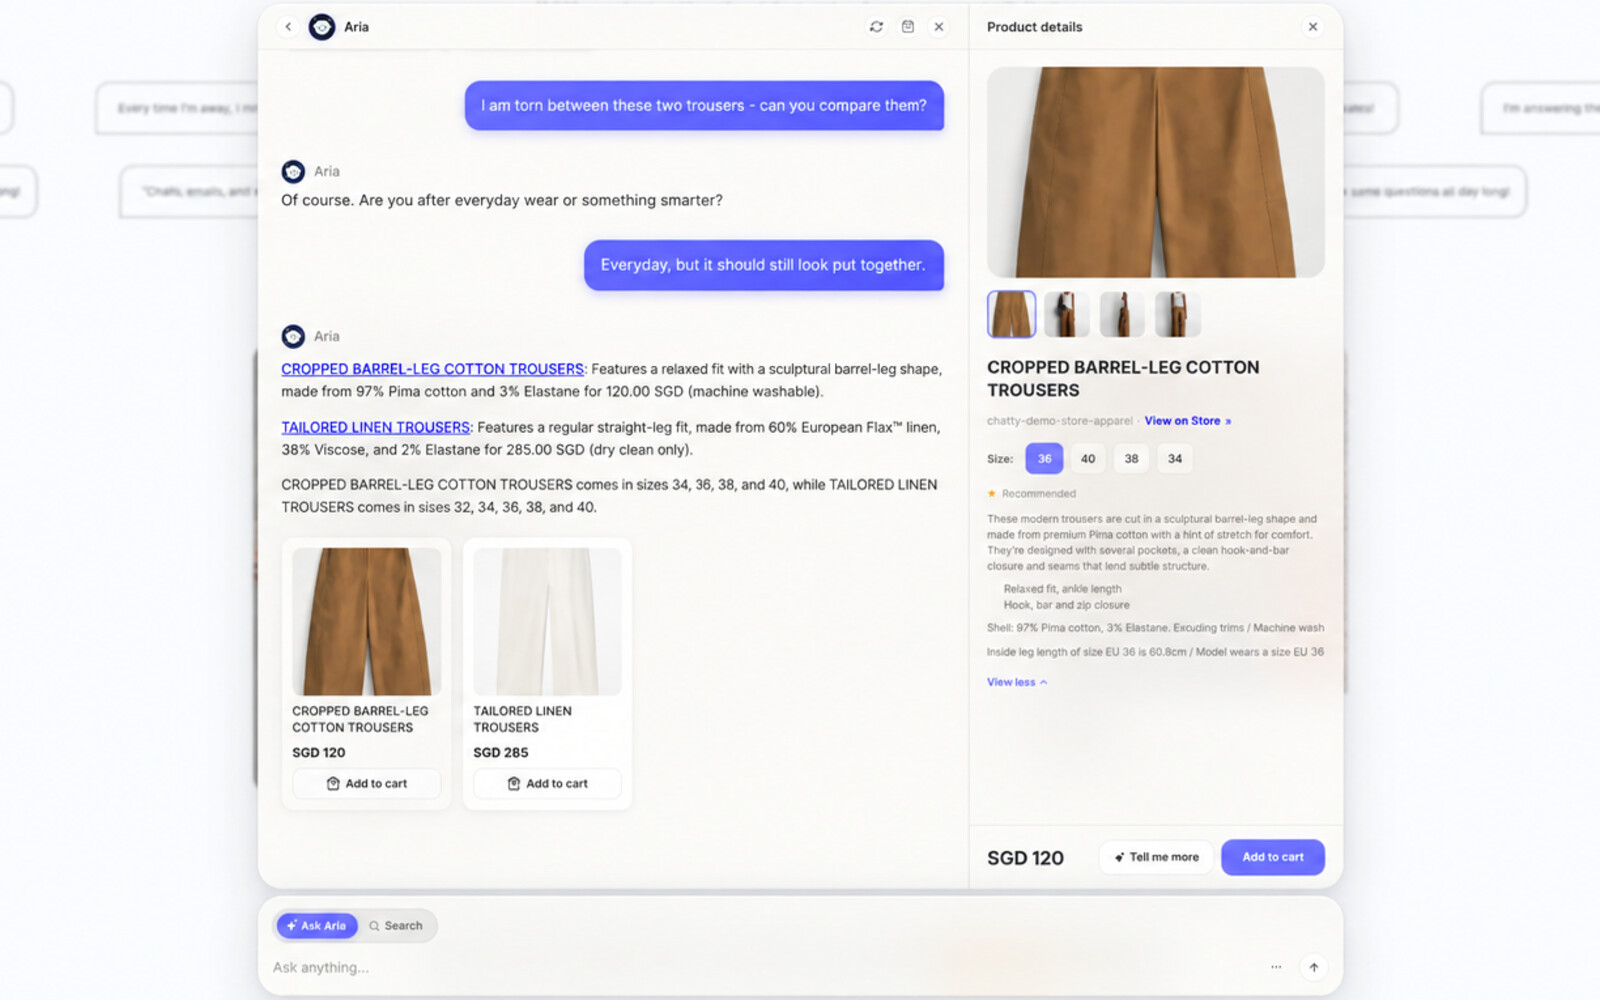Click the Aria avatar in the chat header

tap(322, 27)
